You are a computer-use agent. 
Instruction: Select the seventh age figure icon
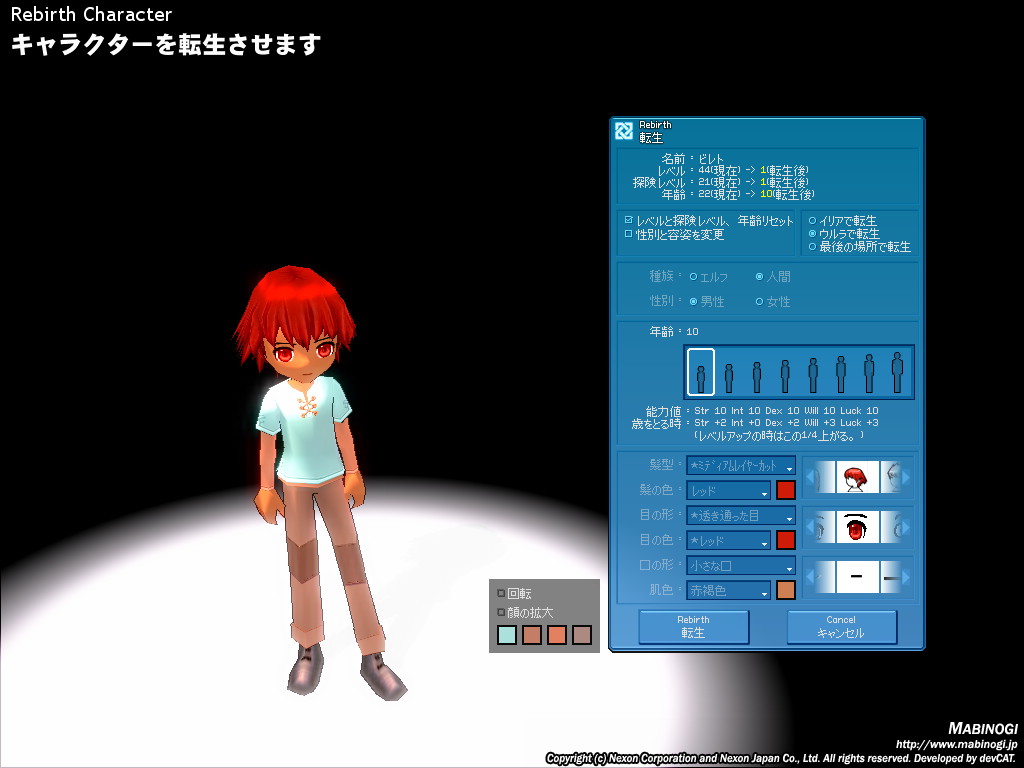point(869,374)
